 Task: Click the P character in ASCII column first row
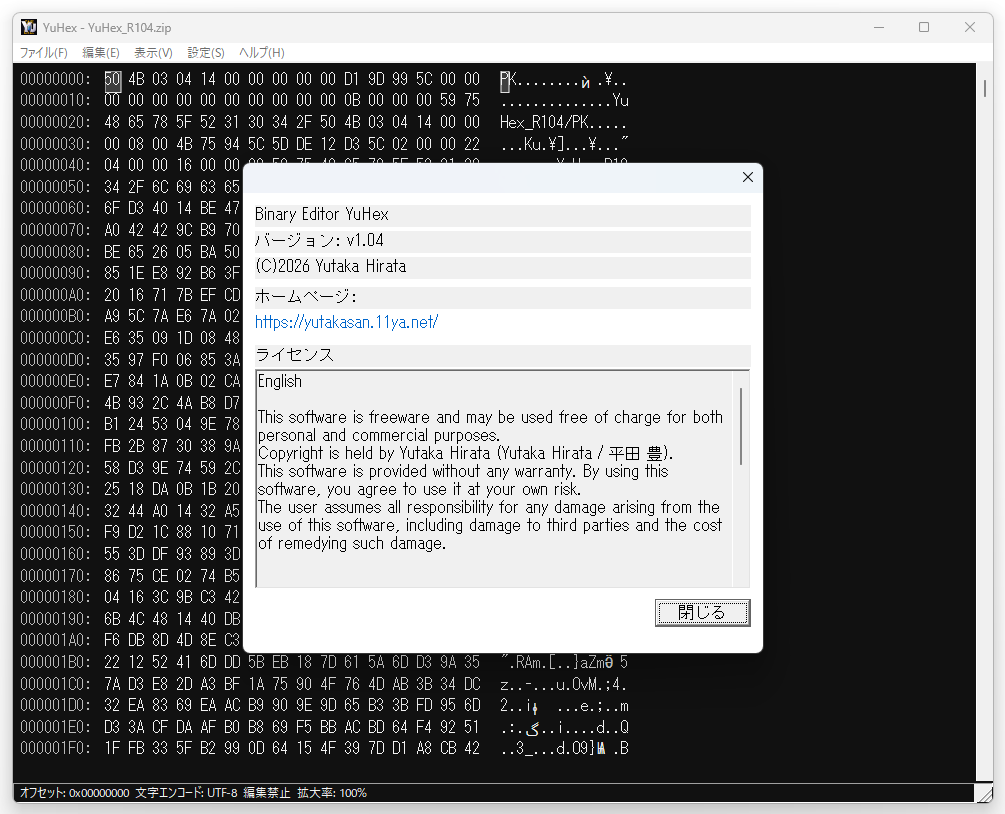click(x=504, y=80)
